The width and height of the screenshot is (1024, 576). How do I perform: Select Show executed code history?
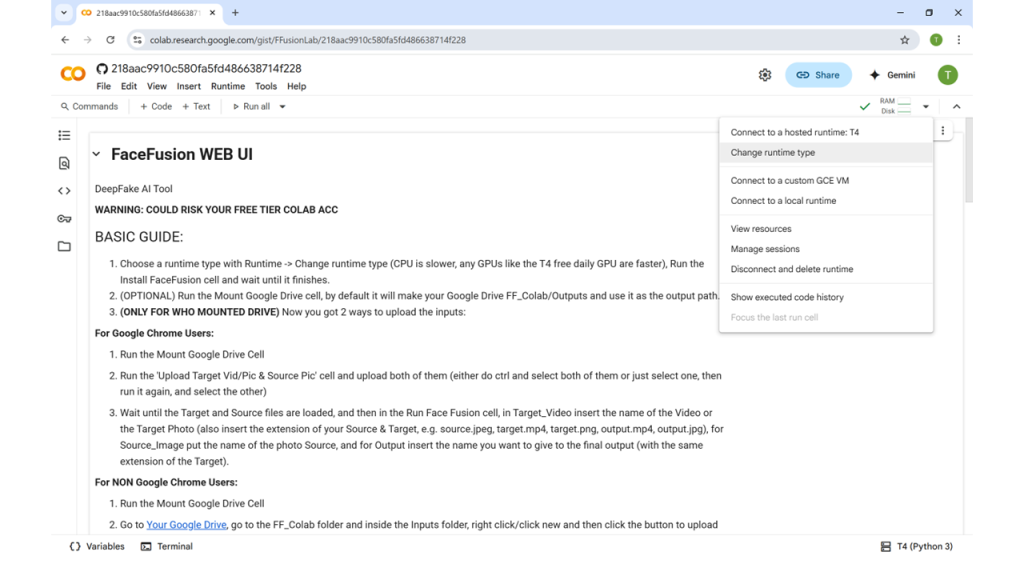point(826,297)
